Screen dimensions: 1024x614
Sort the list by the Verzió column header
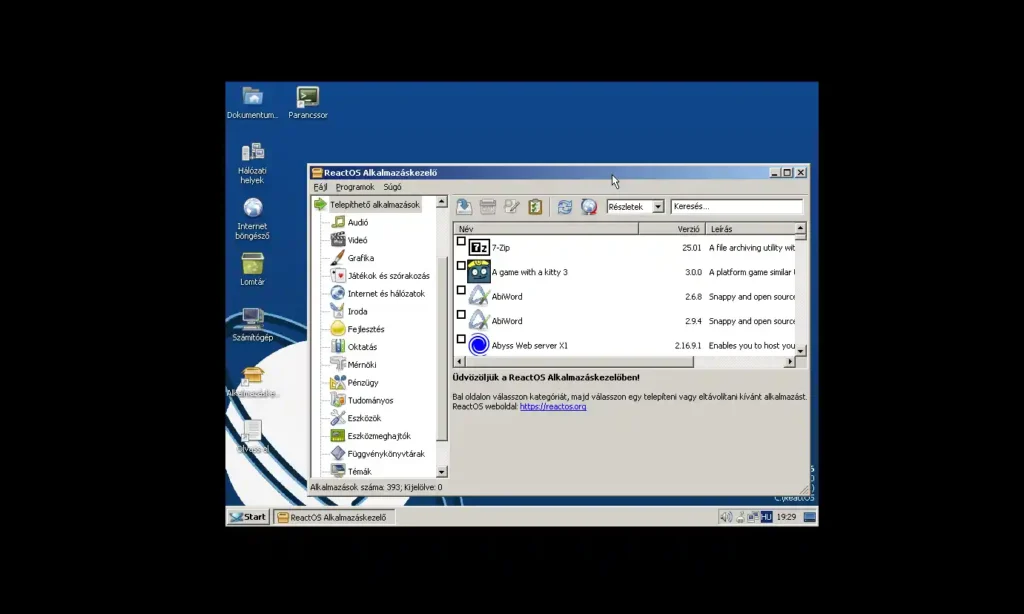click(x=672, y=229)
